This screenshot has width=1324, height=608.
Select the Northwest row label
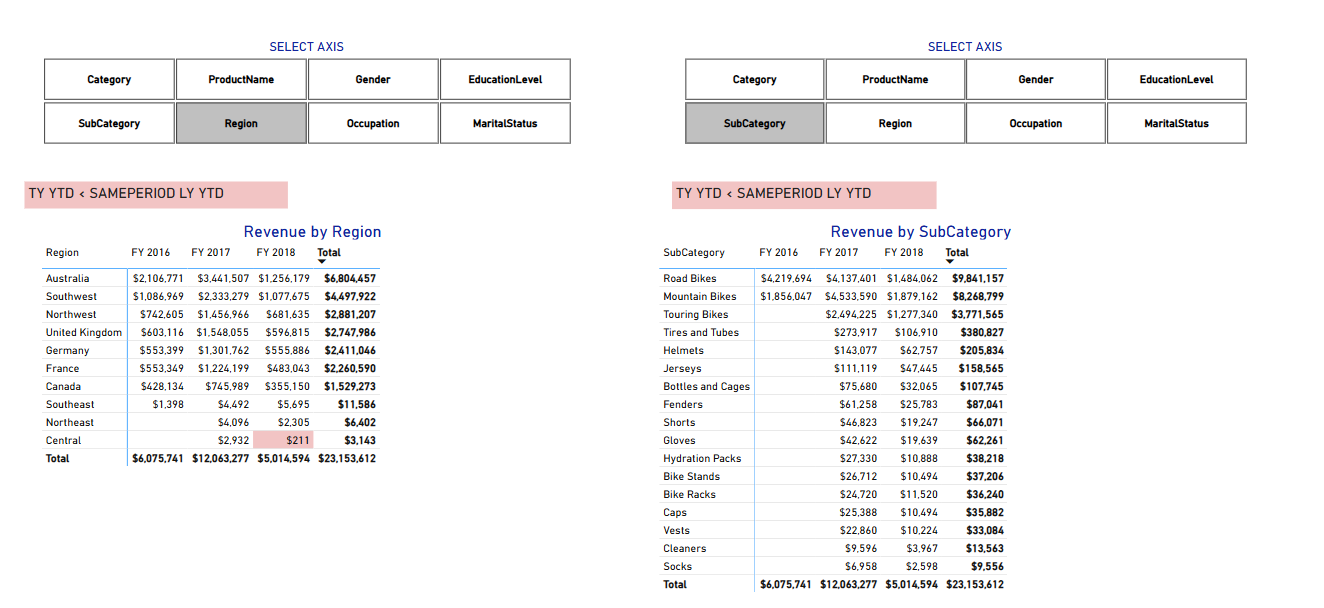point(71,314)
